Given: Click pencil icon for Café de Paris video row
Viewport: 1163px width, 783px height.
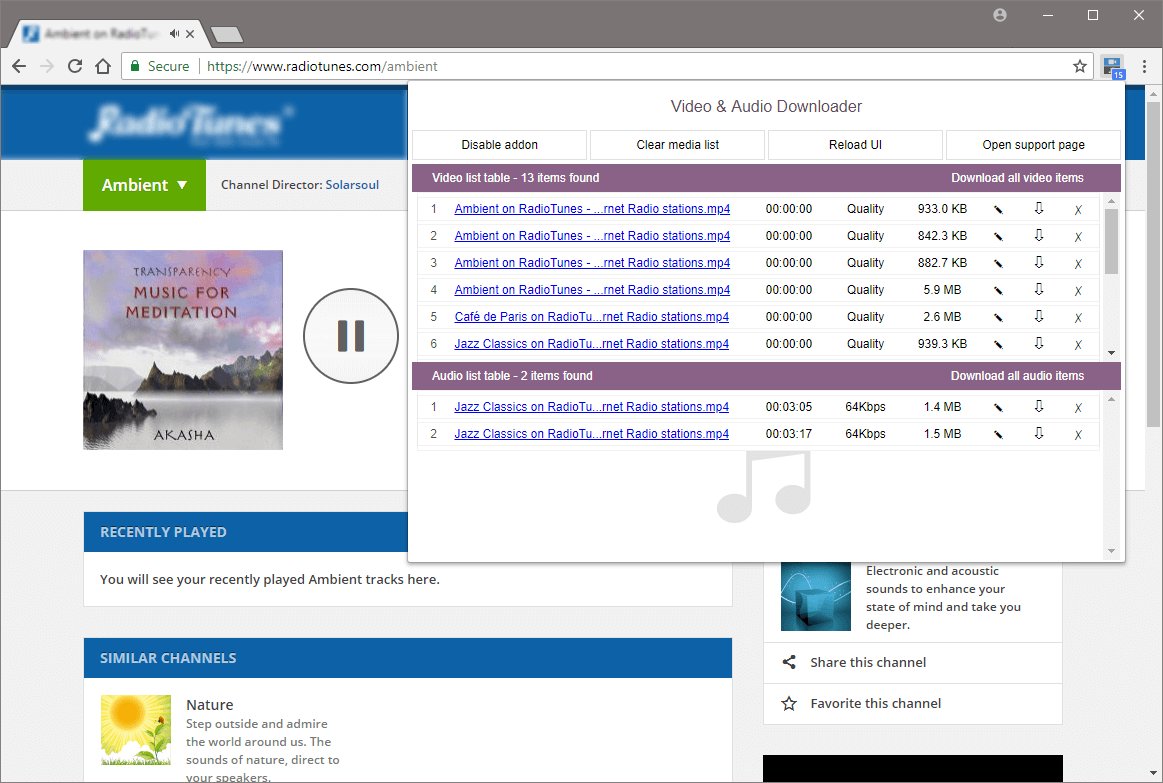Looking at the screenshot, I should [998, 317].
